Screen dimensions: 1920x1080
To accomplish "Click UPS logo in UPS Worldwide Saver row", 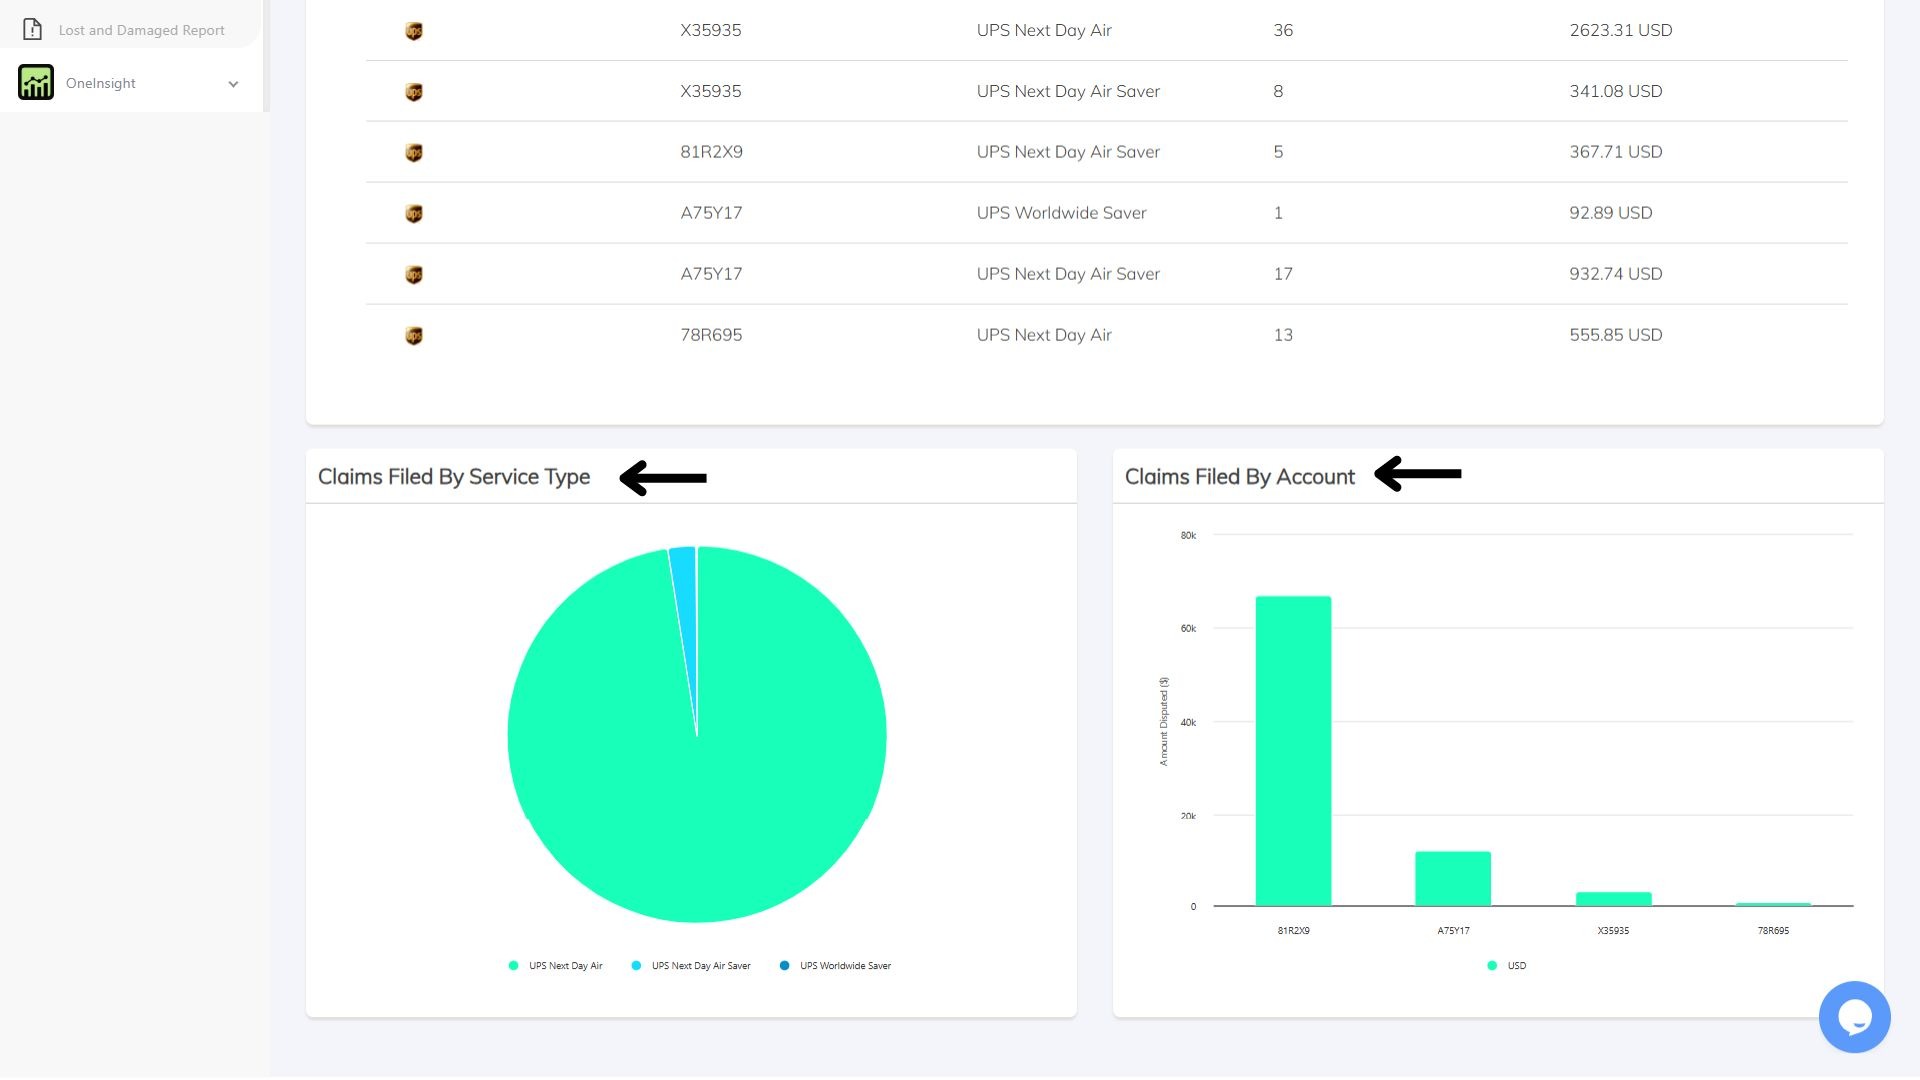I will click(414, 214).
